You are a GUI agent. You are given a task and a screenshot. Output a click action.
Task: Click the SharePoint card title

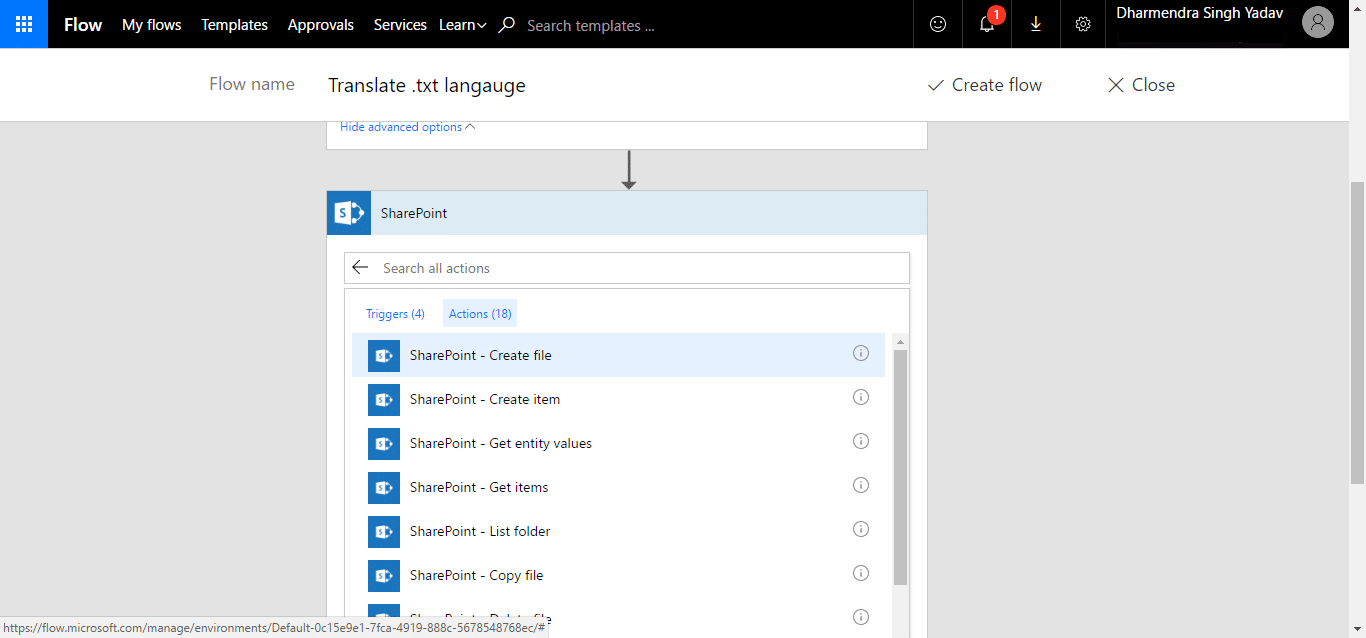414,213
